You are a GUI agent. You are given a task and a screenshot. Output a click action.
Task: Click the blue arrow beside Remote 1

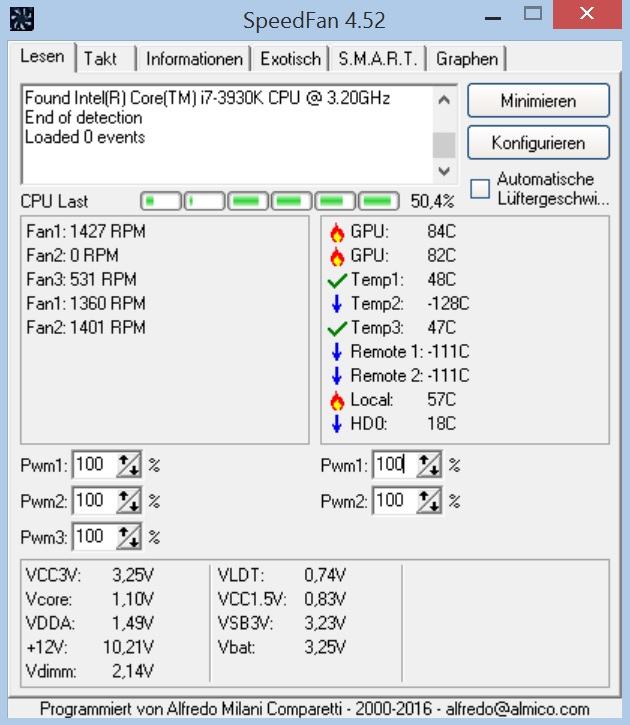[x=336, y=352]
